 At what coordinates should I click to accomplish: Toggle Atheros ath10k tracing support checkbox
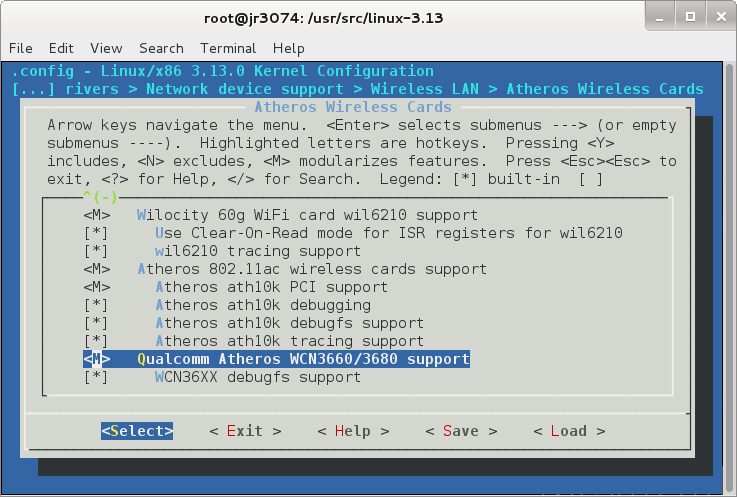pyautogui.click(x=96, y=341)
